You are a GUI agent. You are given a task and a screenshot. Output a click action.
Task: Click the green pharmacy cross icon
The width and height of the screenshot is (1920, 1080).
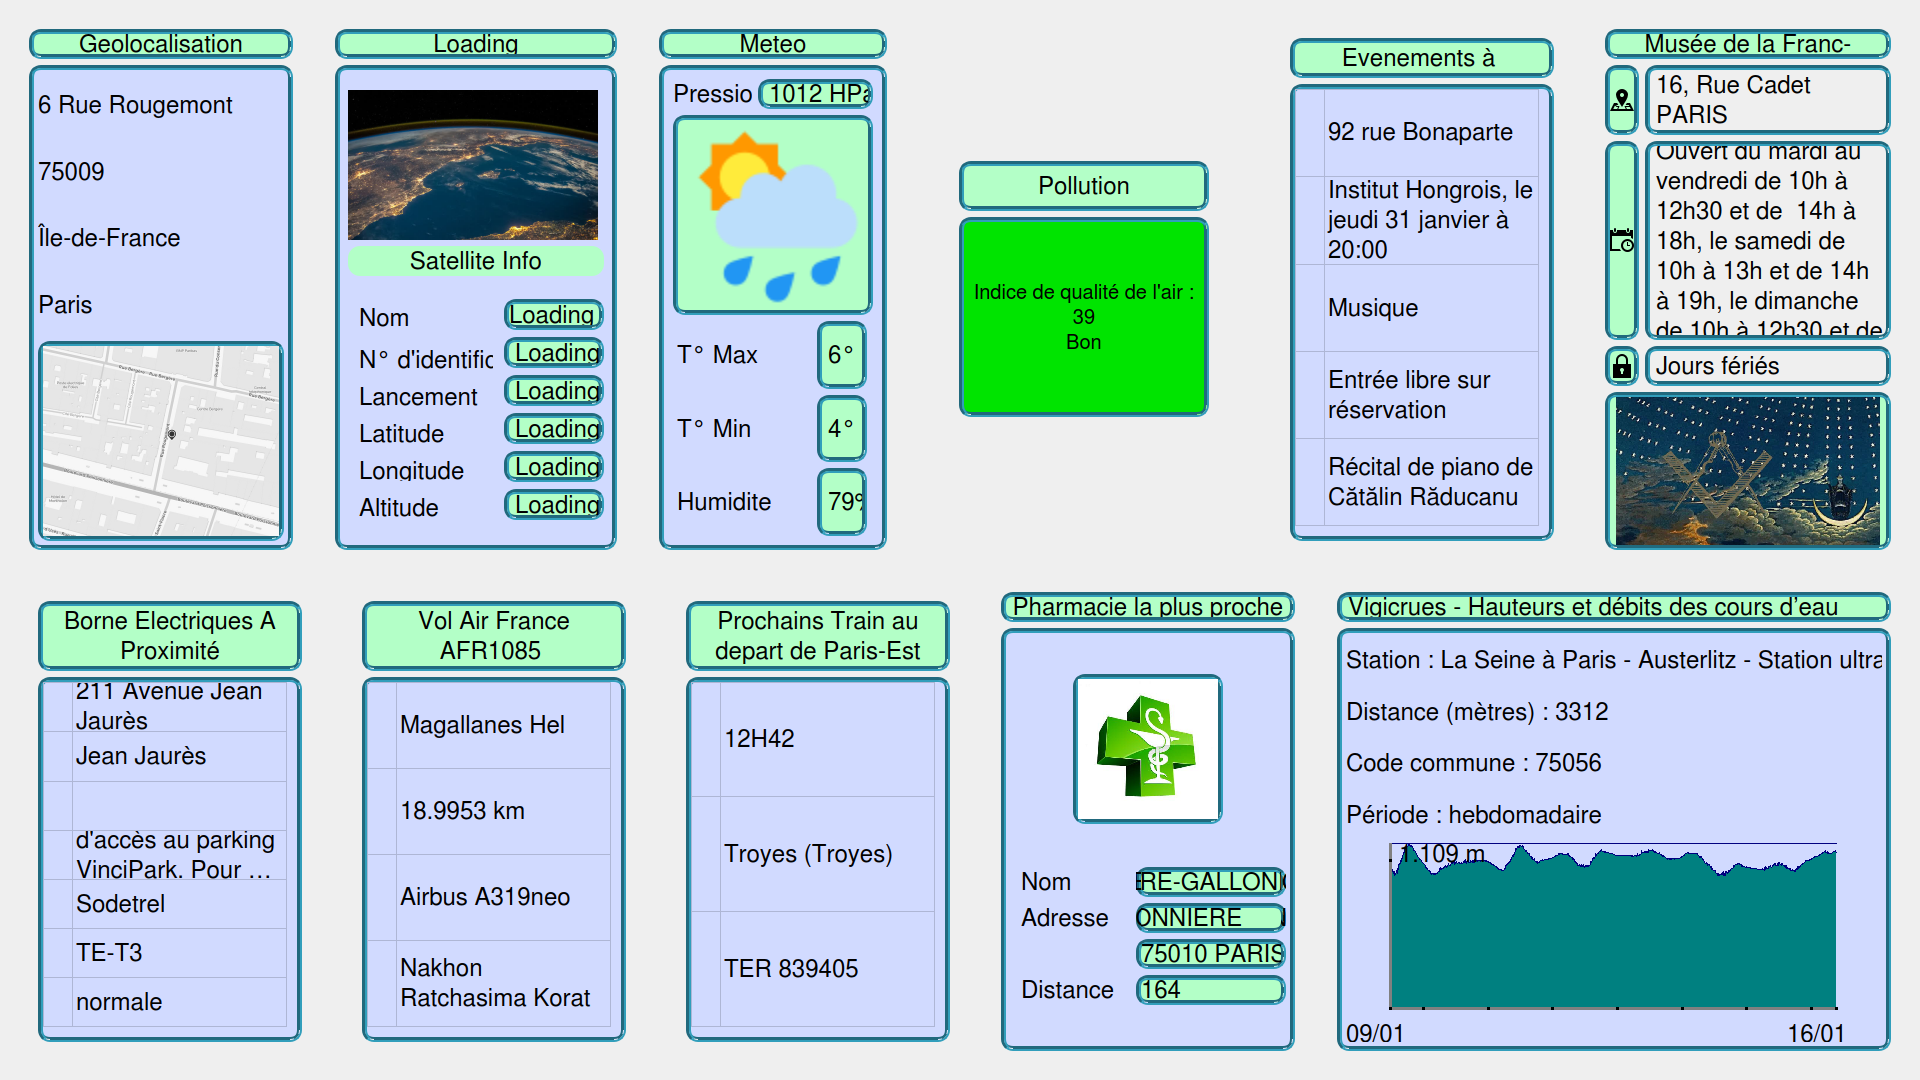pos(1147,749)
